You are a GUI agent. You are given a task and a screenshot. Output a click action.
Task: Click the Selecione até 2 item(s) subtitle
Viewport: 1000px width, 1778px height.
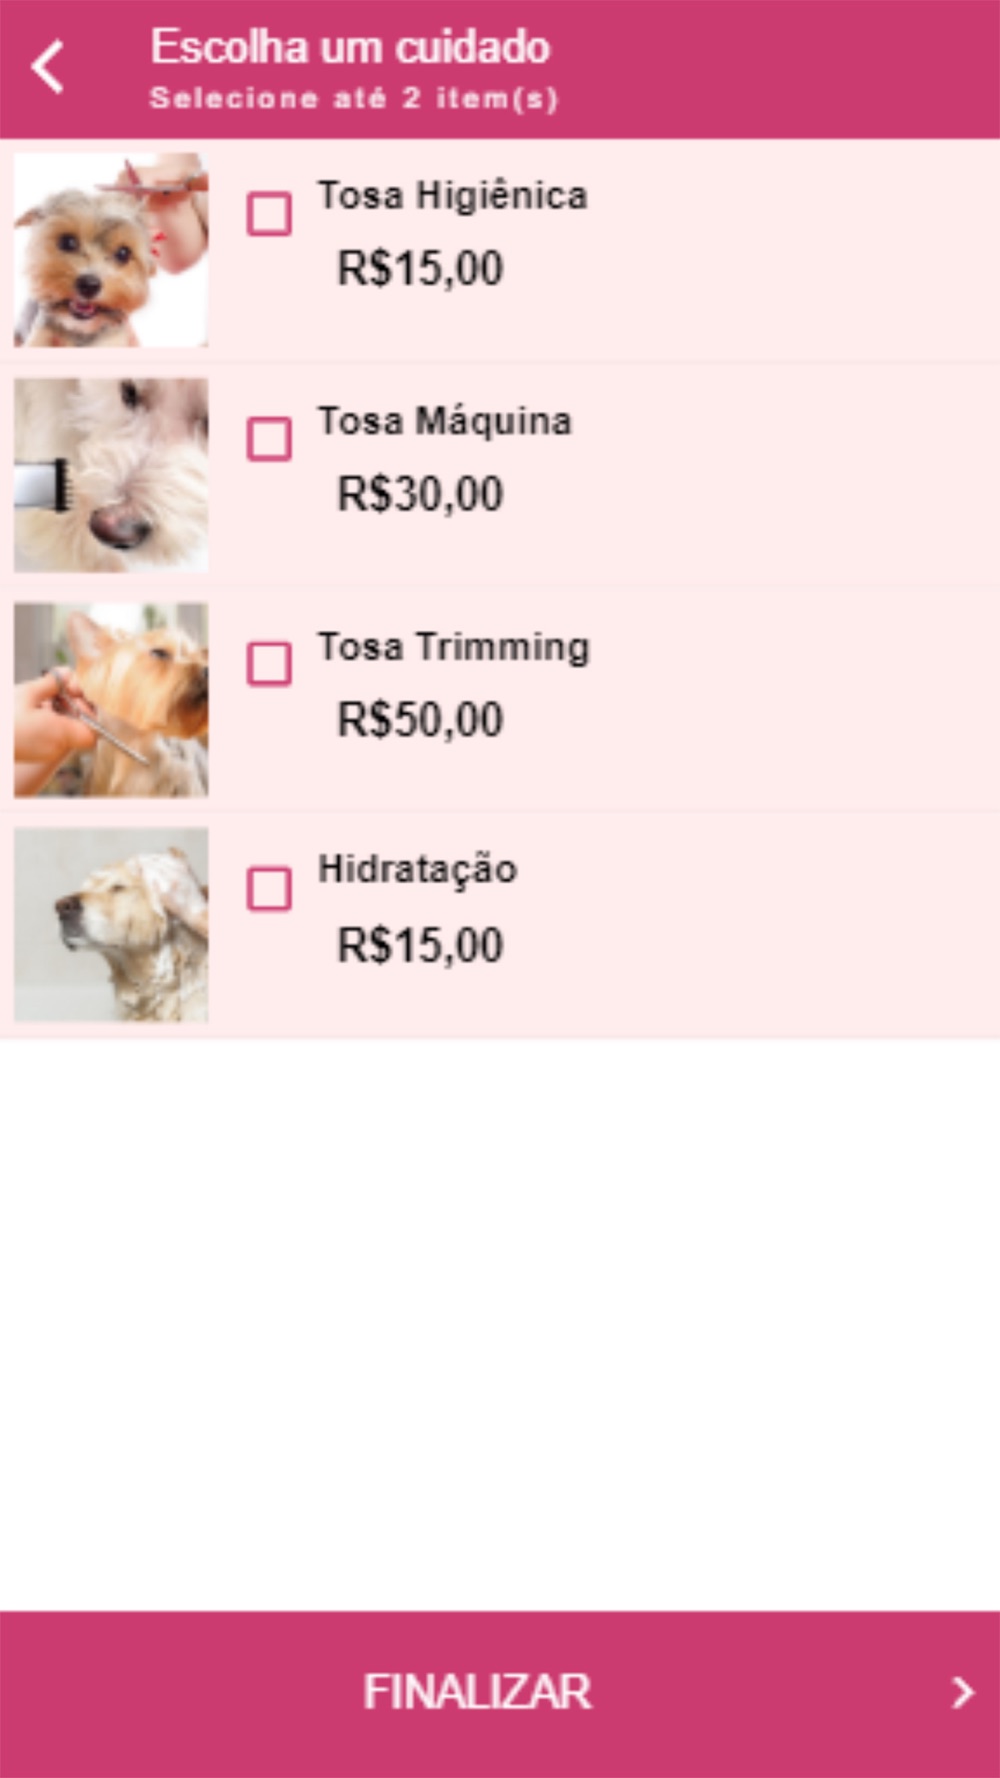(x=353, y=99)
